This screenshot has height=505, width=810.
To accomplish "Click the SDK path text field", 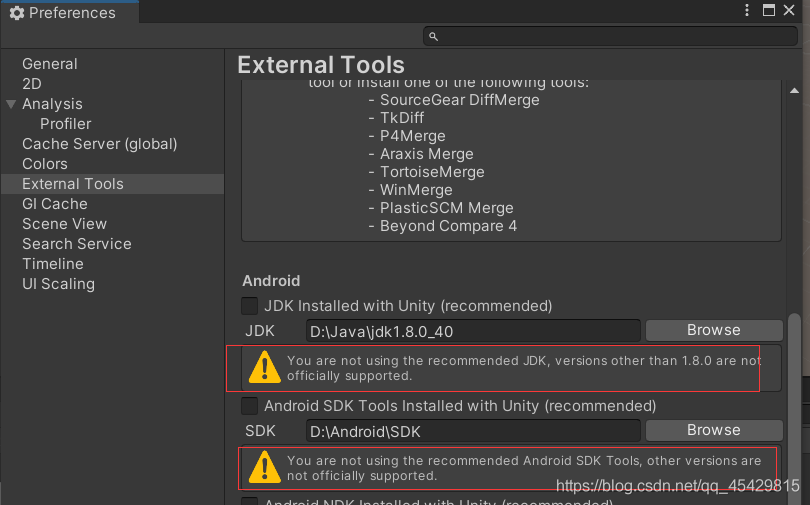I will click(x=472, y=431).
